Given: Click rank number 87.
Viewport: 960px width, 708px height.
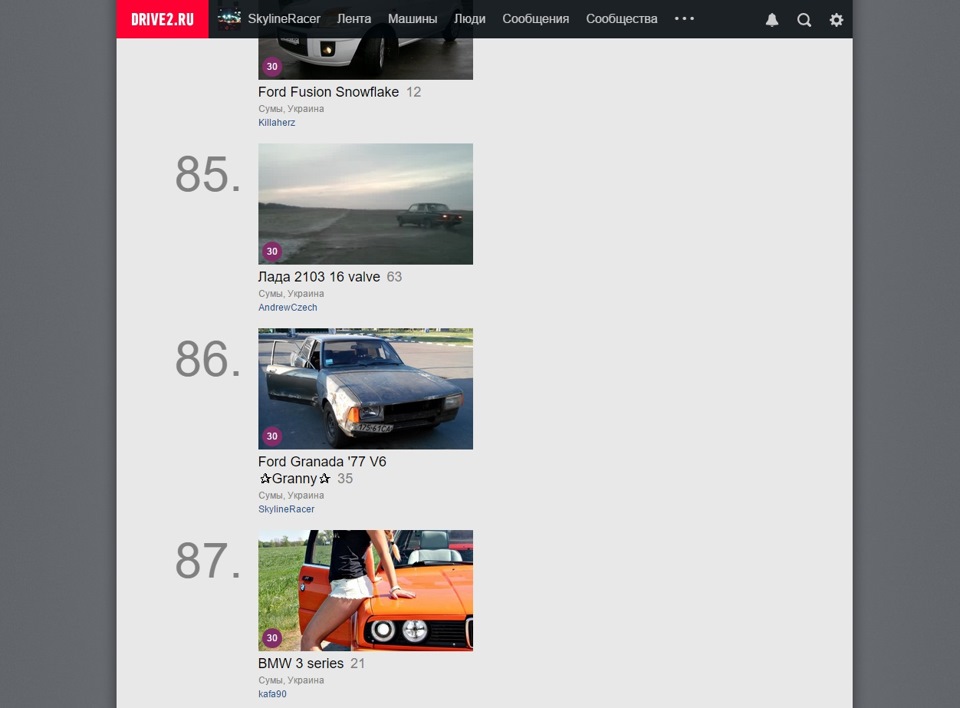Looking at the screenshot, I should [x=208, y=561].
